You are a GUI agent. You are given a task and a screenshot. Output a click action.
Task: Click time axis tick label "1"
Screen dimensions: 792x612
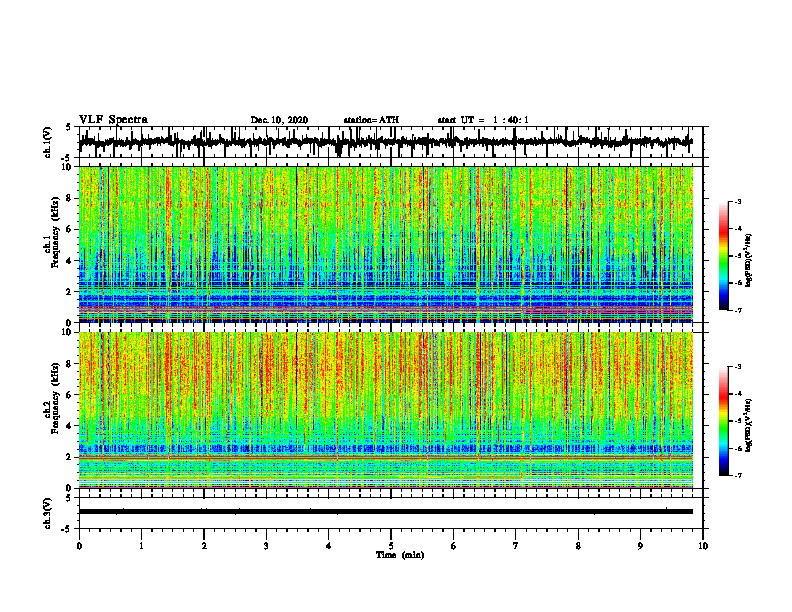click(141, 546)
